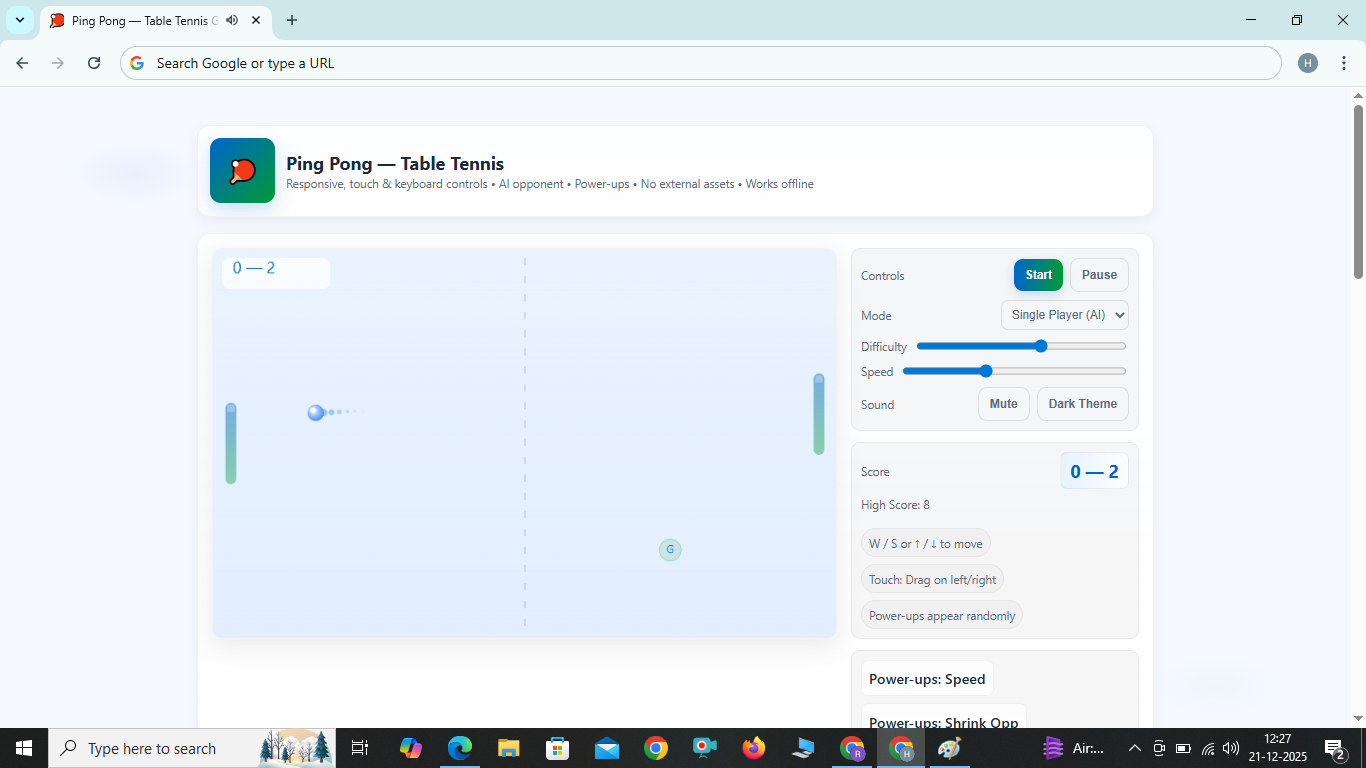Screen dimensions: 1366x768
Task: Open Microsoft Edge from the taskbar
Action: pos(460,748)
